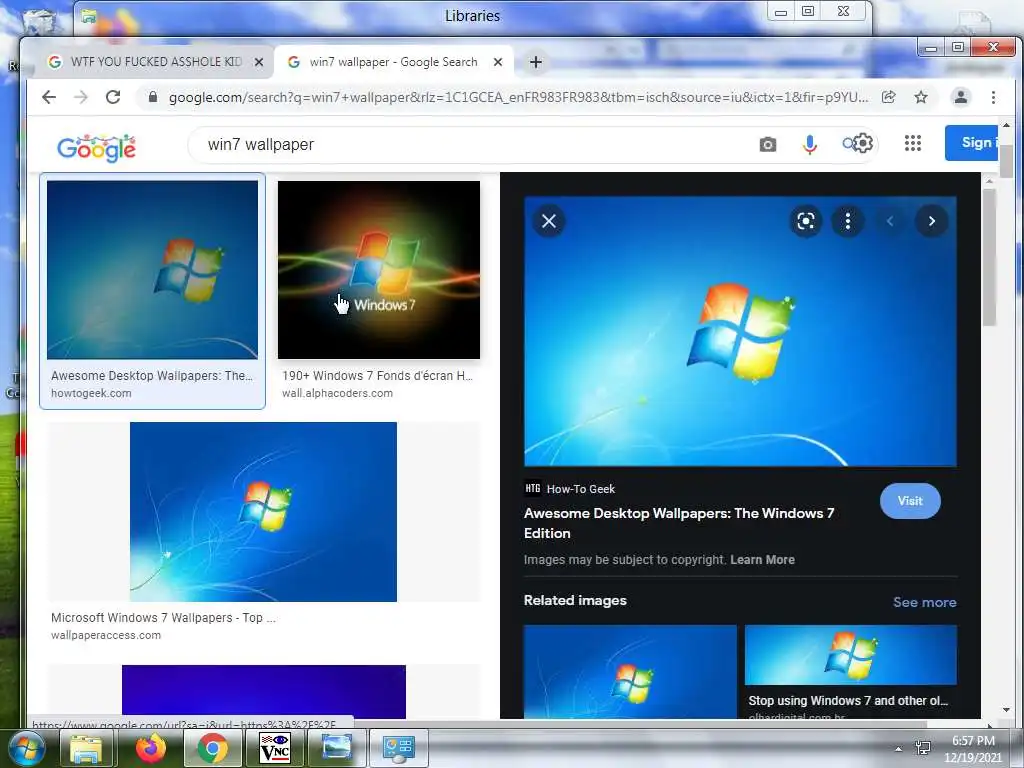Launch Firefox from the taskbar
This screenshot has height=768, width=1024.
pos(151,748)
